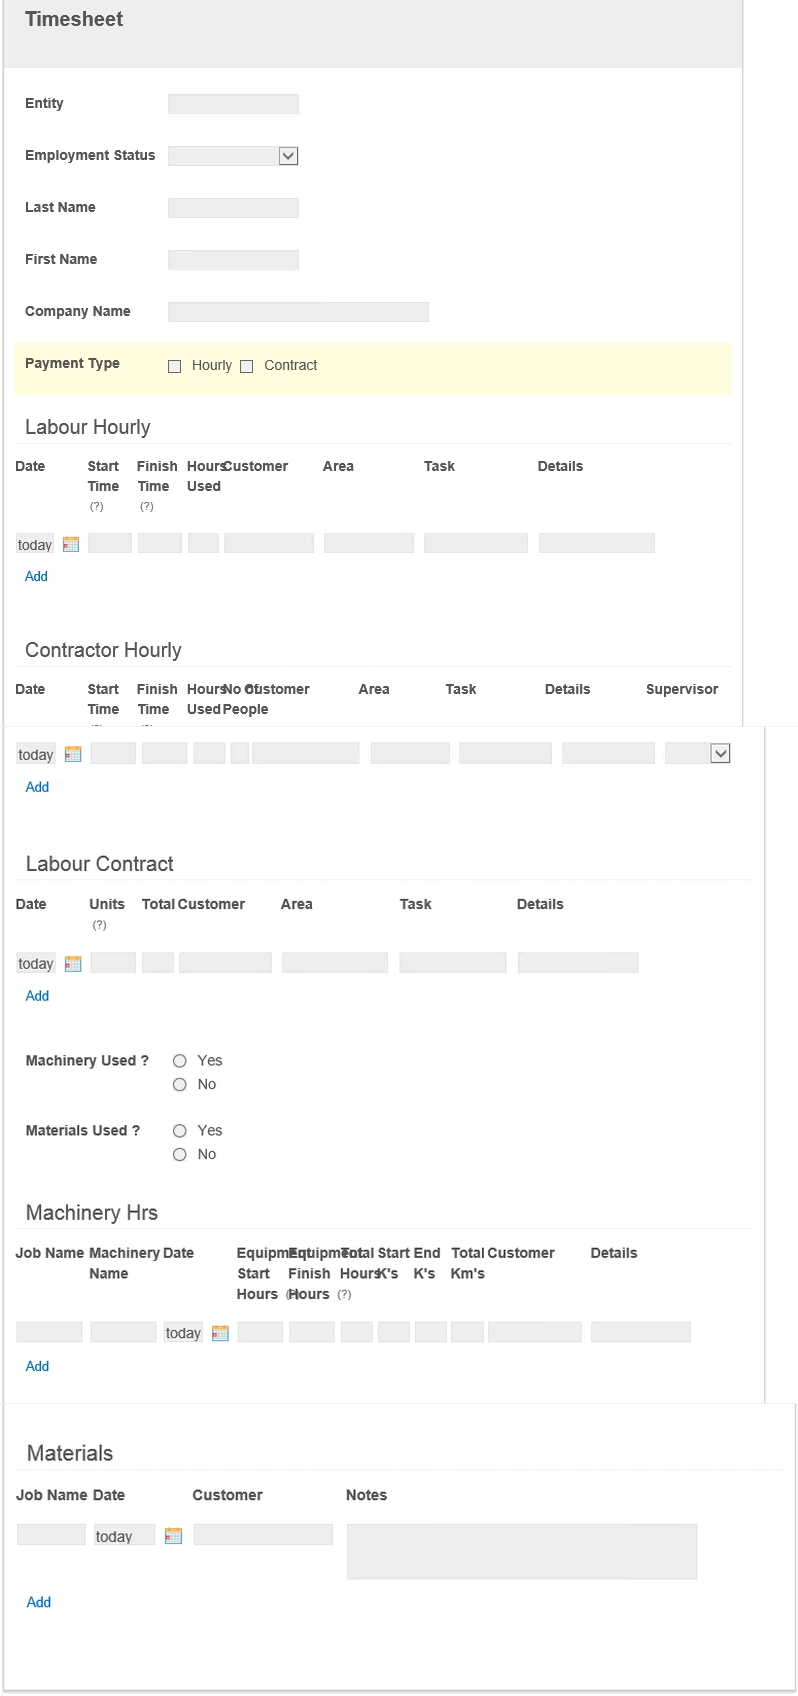Screen dimensions: 798x1696
Task: Add a new row under Materials
Action: (39, 1602)
